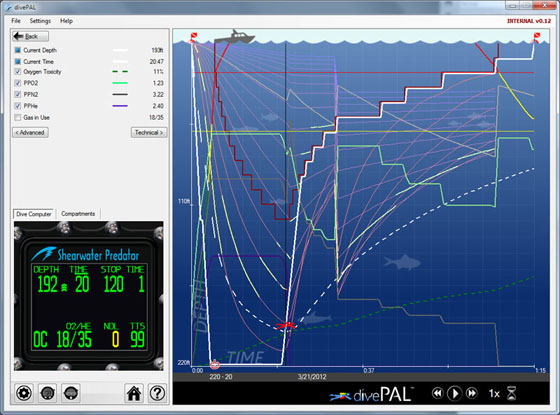Uncheck the PPN2 checkbox
The height and width of the screenshot is (415, 560).
pos(18,95)
